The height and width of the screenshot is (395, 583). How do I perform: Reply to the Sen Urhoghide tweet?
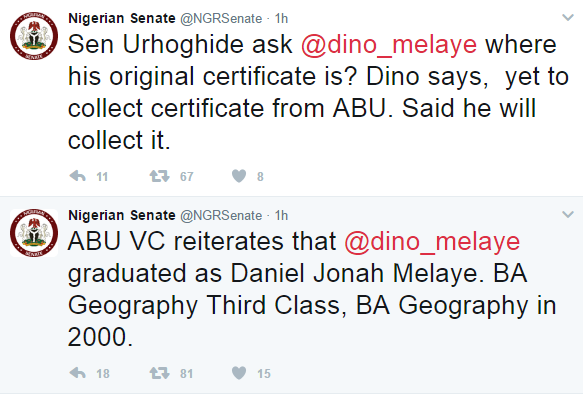(78, 176)
